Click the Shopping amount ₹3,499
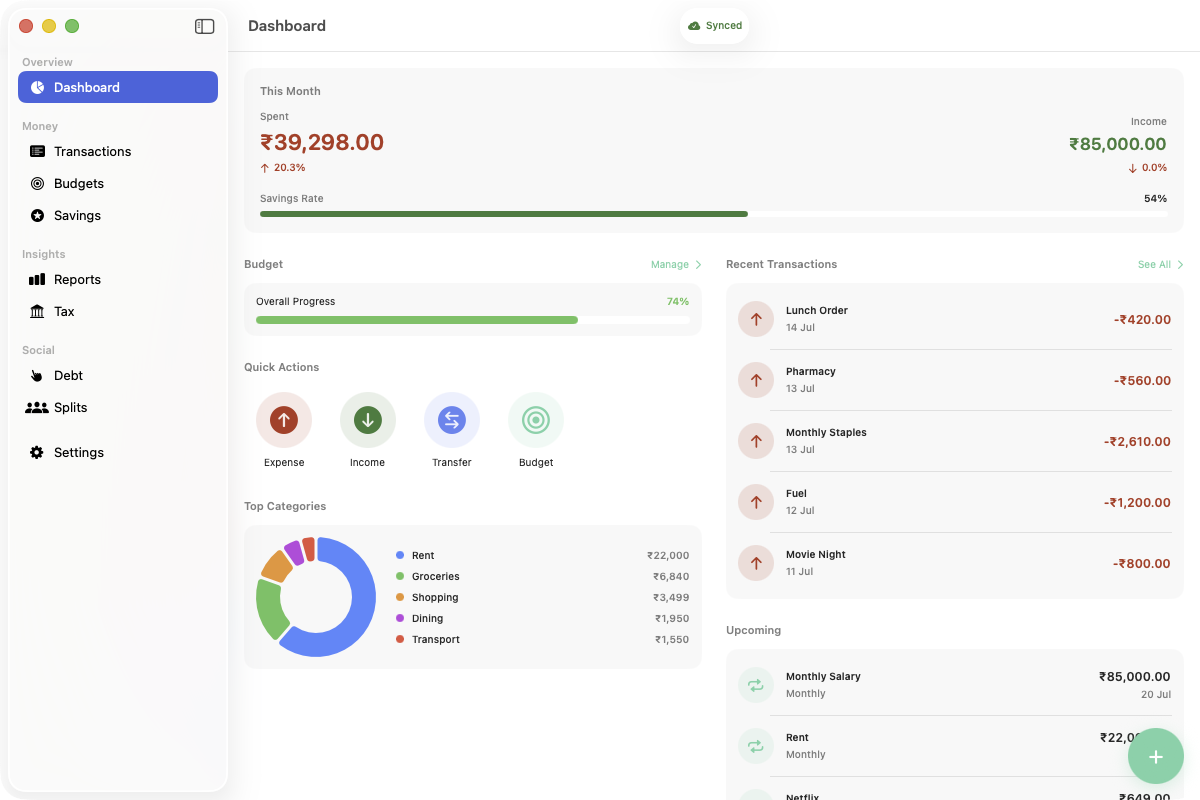The width and height of the screenshot is (1200, 800). pos(671,598)
